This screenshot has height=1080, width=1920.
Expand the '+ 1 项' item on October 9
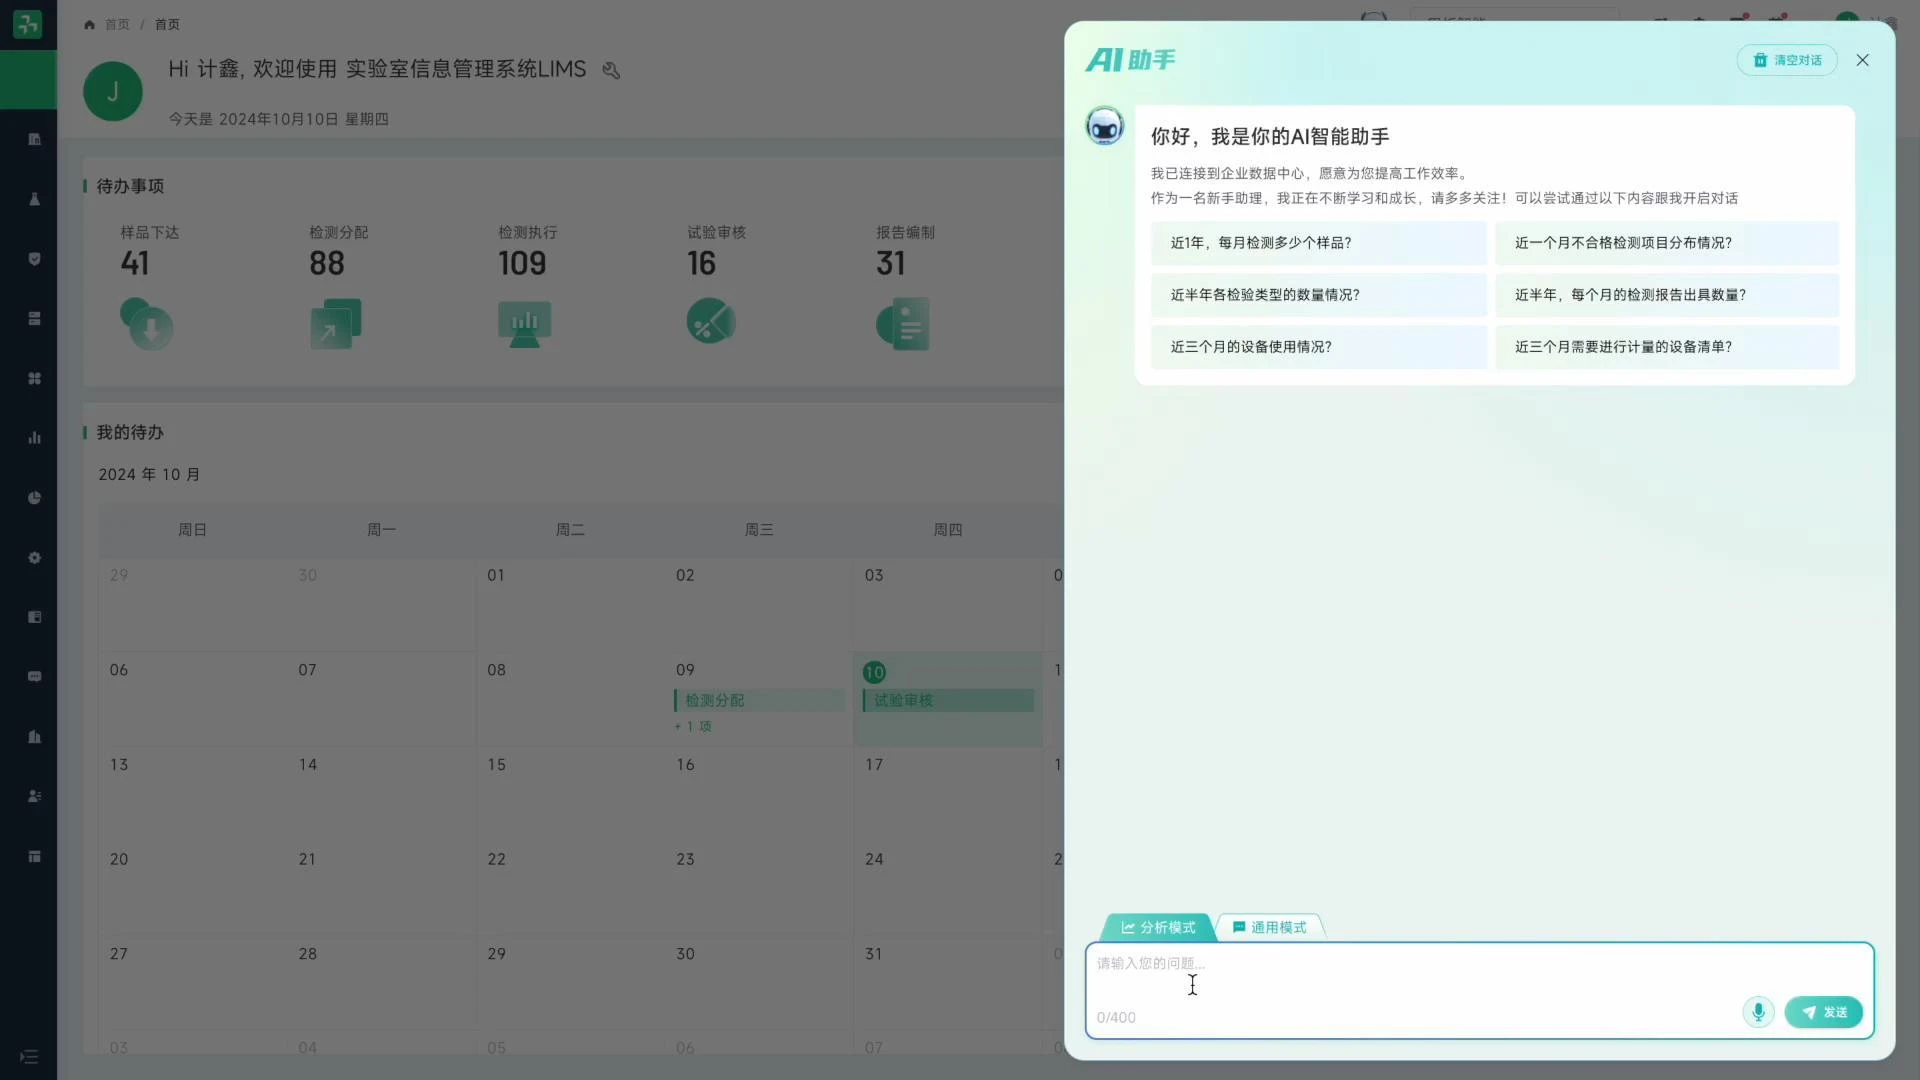(692, 726)
